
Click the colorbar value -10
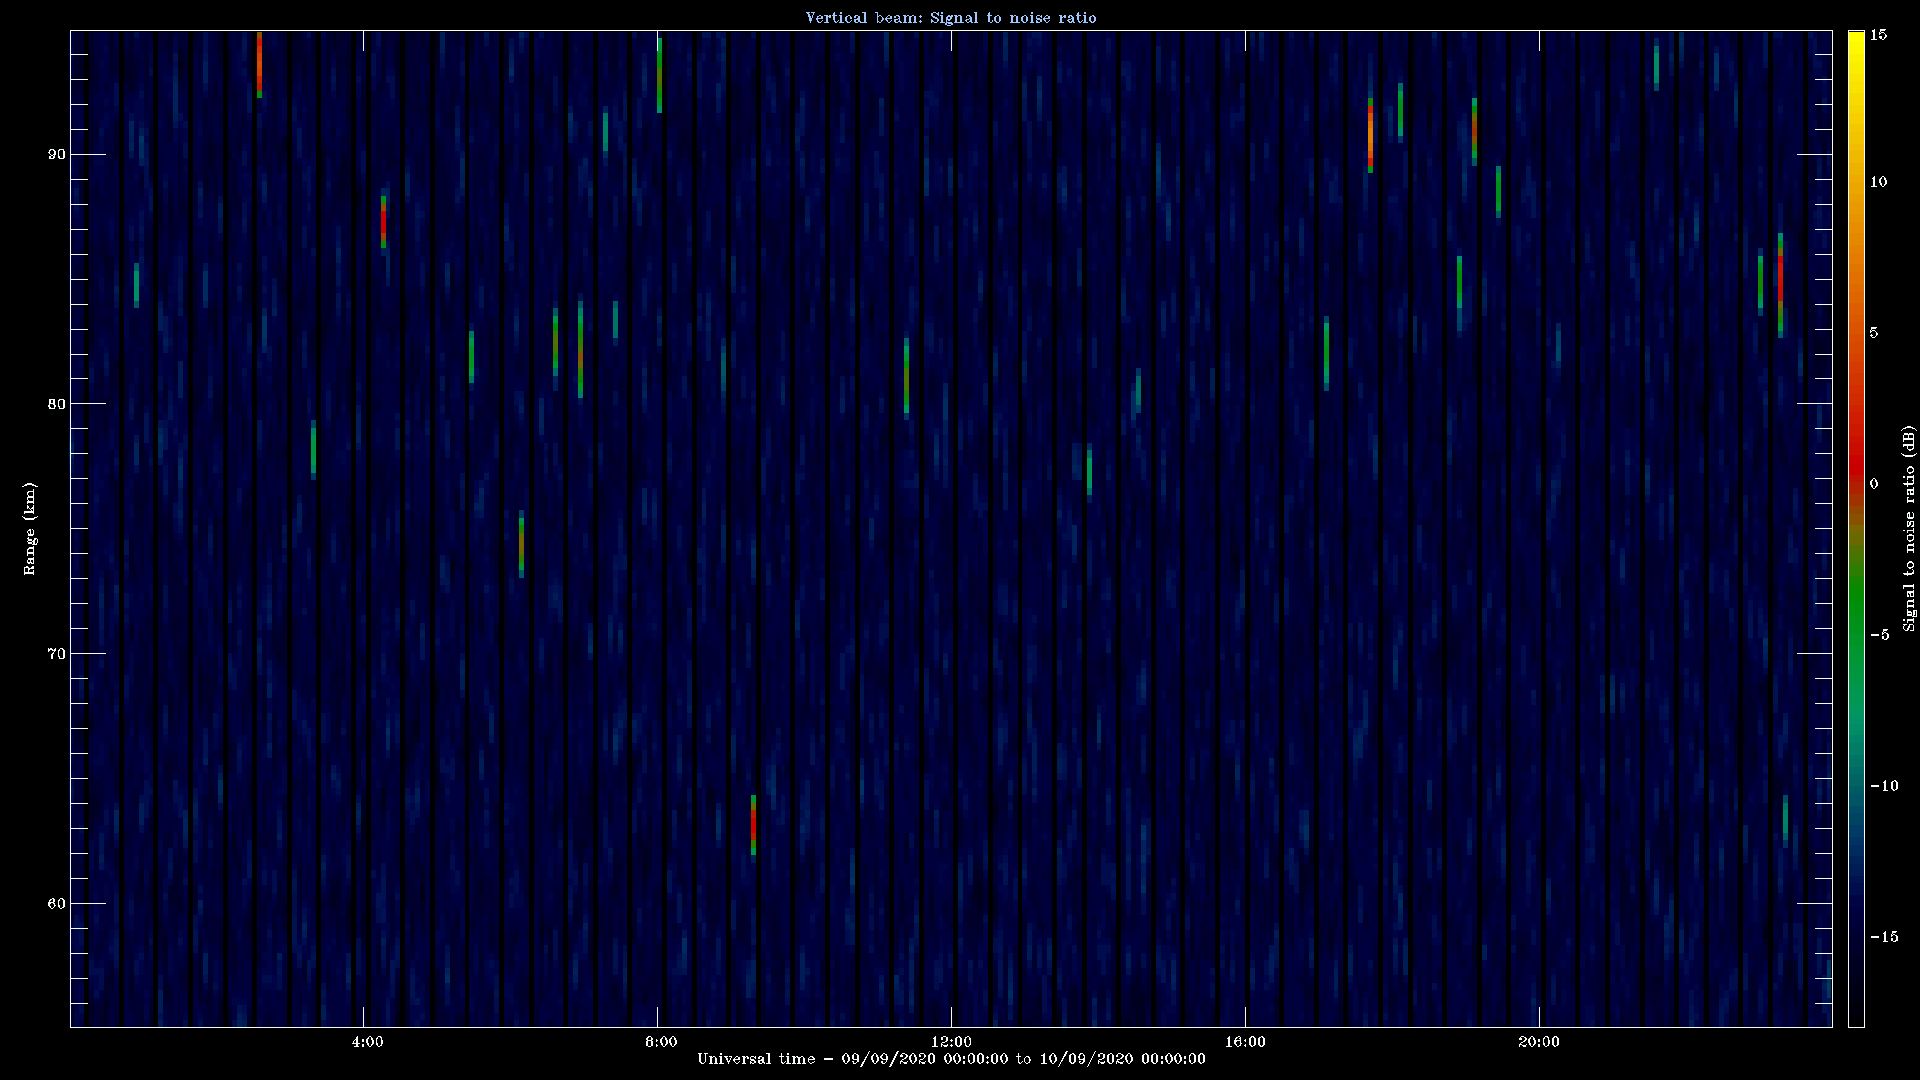point(1883,786)
